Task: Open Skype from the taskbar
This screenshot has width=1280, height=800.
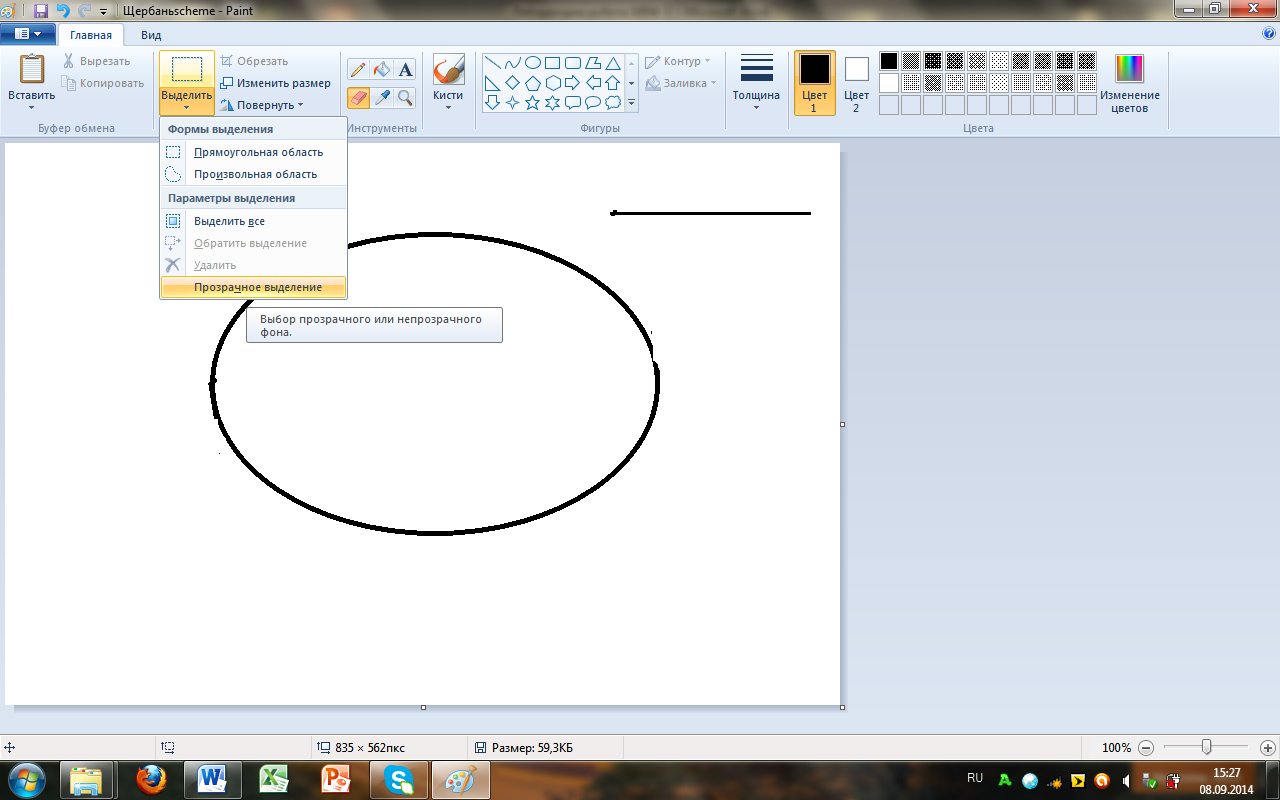Action: point(399,779)
